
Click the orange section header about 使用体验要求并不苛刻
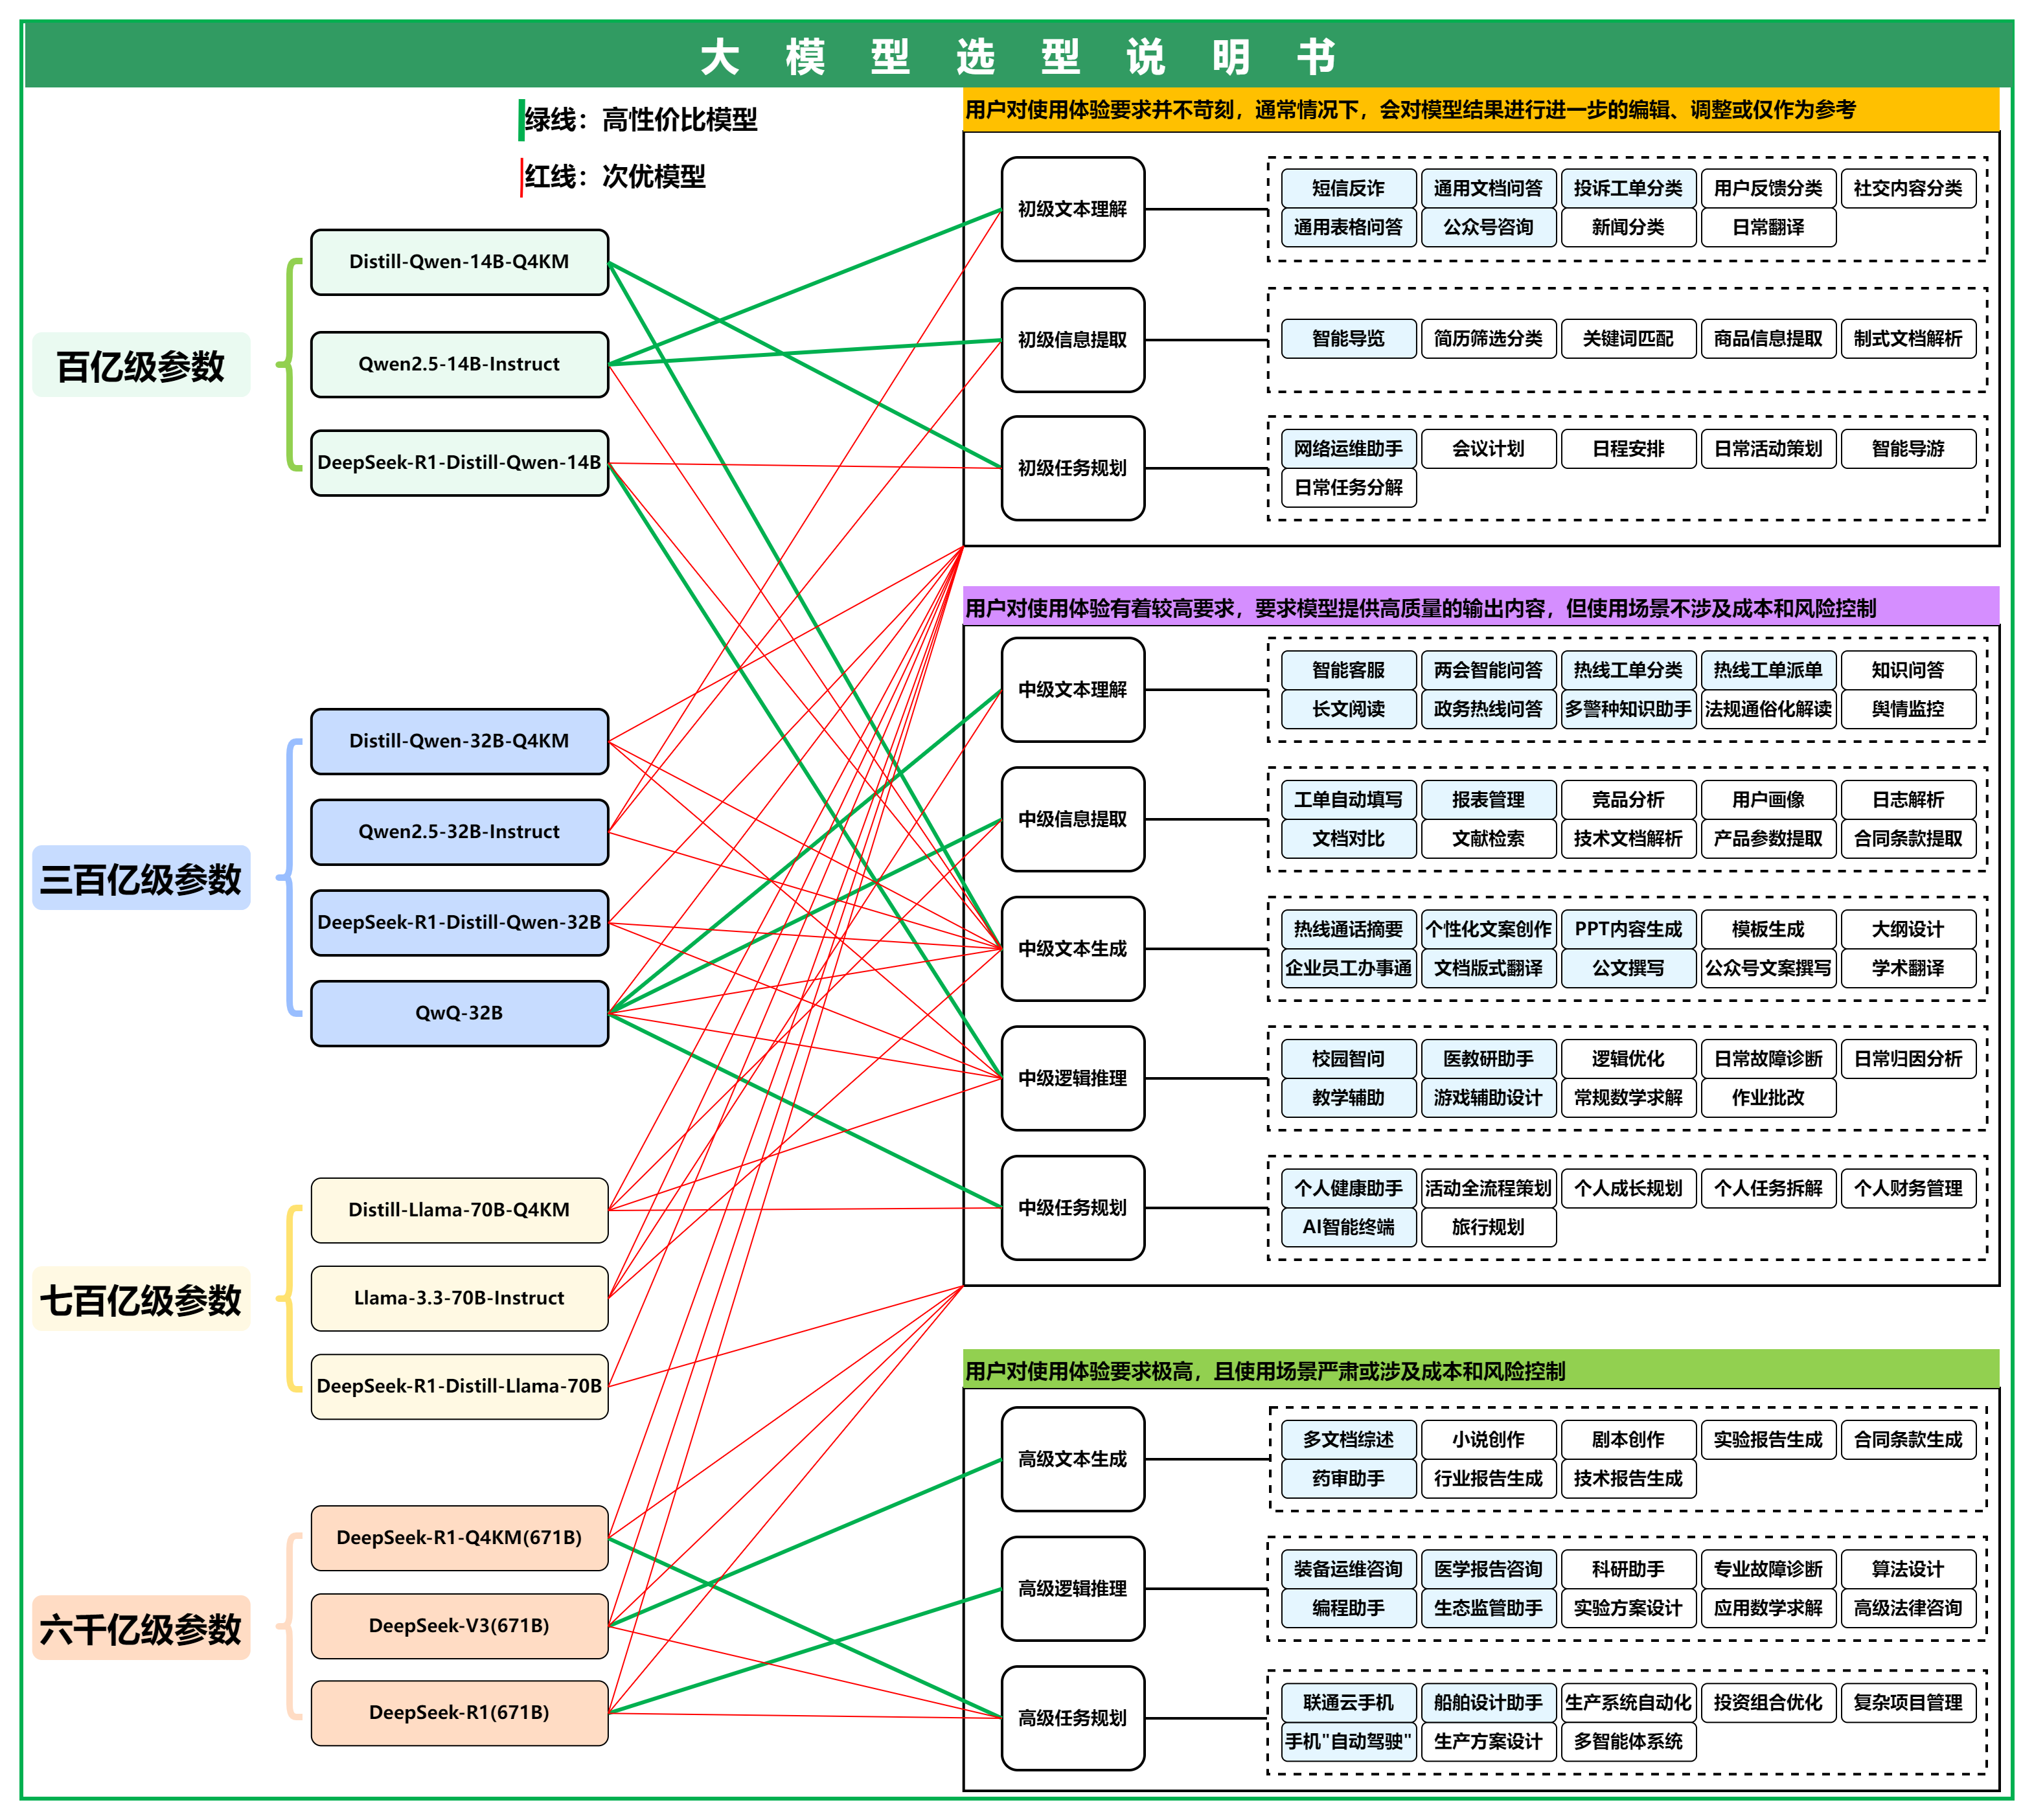coord(1480,110)
